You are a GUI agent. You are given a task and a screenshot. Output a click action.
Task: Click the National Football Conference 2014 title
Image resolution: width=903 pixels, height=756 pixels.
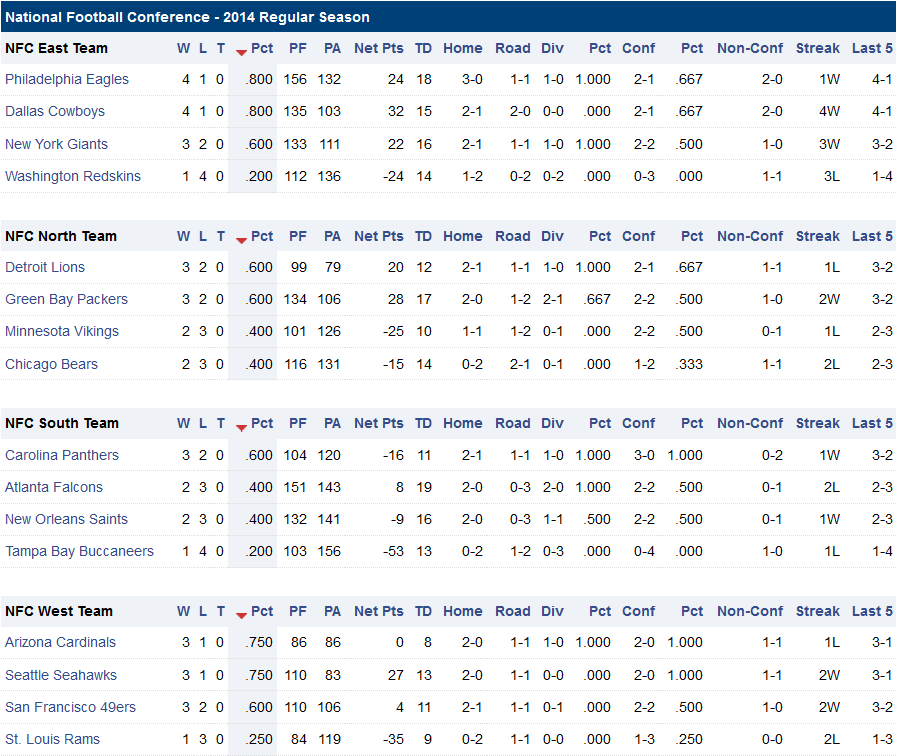pyautogui.click(x=187, y=17)
